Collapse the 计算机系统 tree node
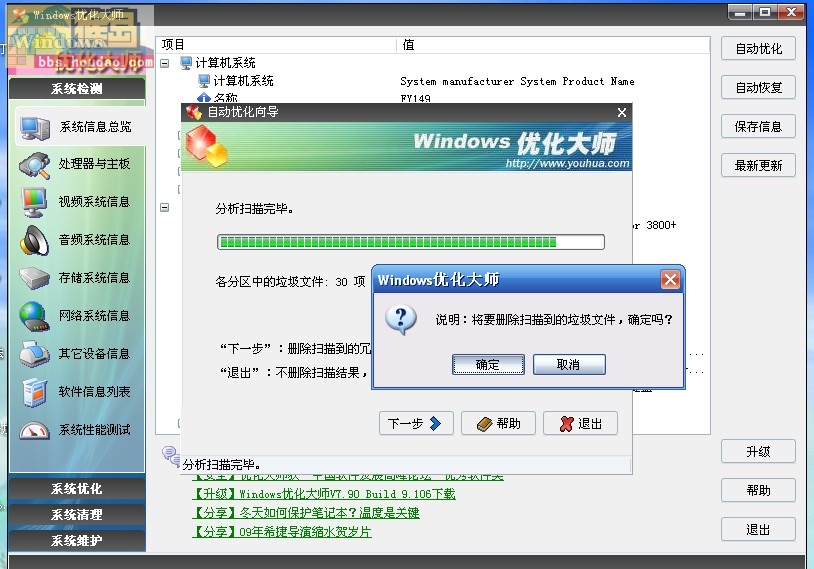The width and height of the screenshot is (814, 569). pyautogui.click(x=165, y=63)
